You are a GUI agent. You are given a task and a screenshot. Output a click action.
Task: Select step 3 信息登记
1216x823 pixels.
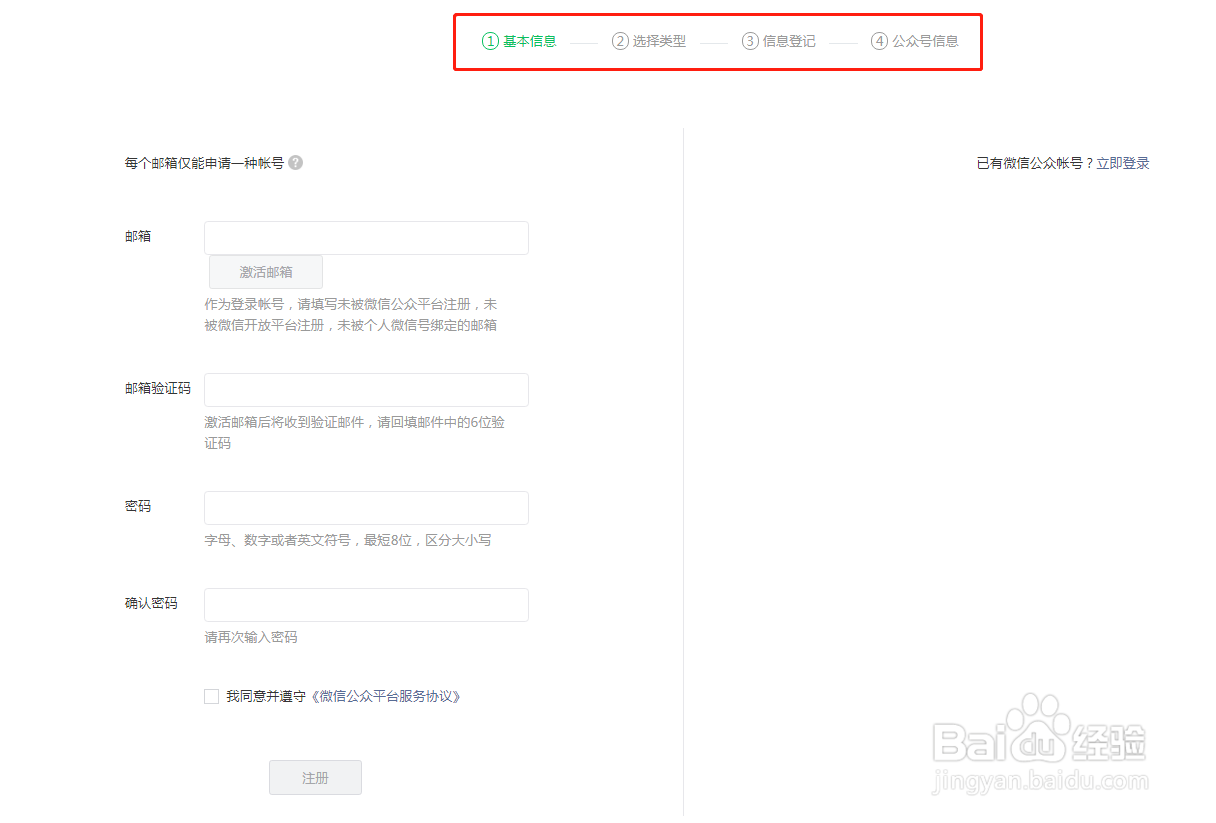click(x=779, y=41)
